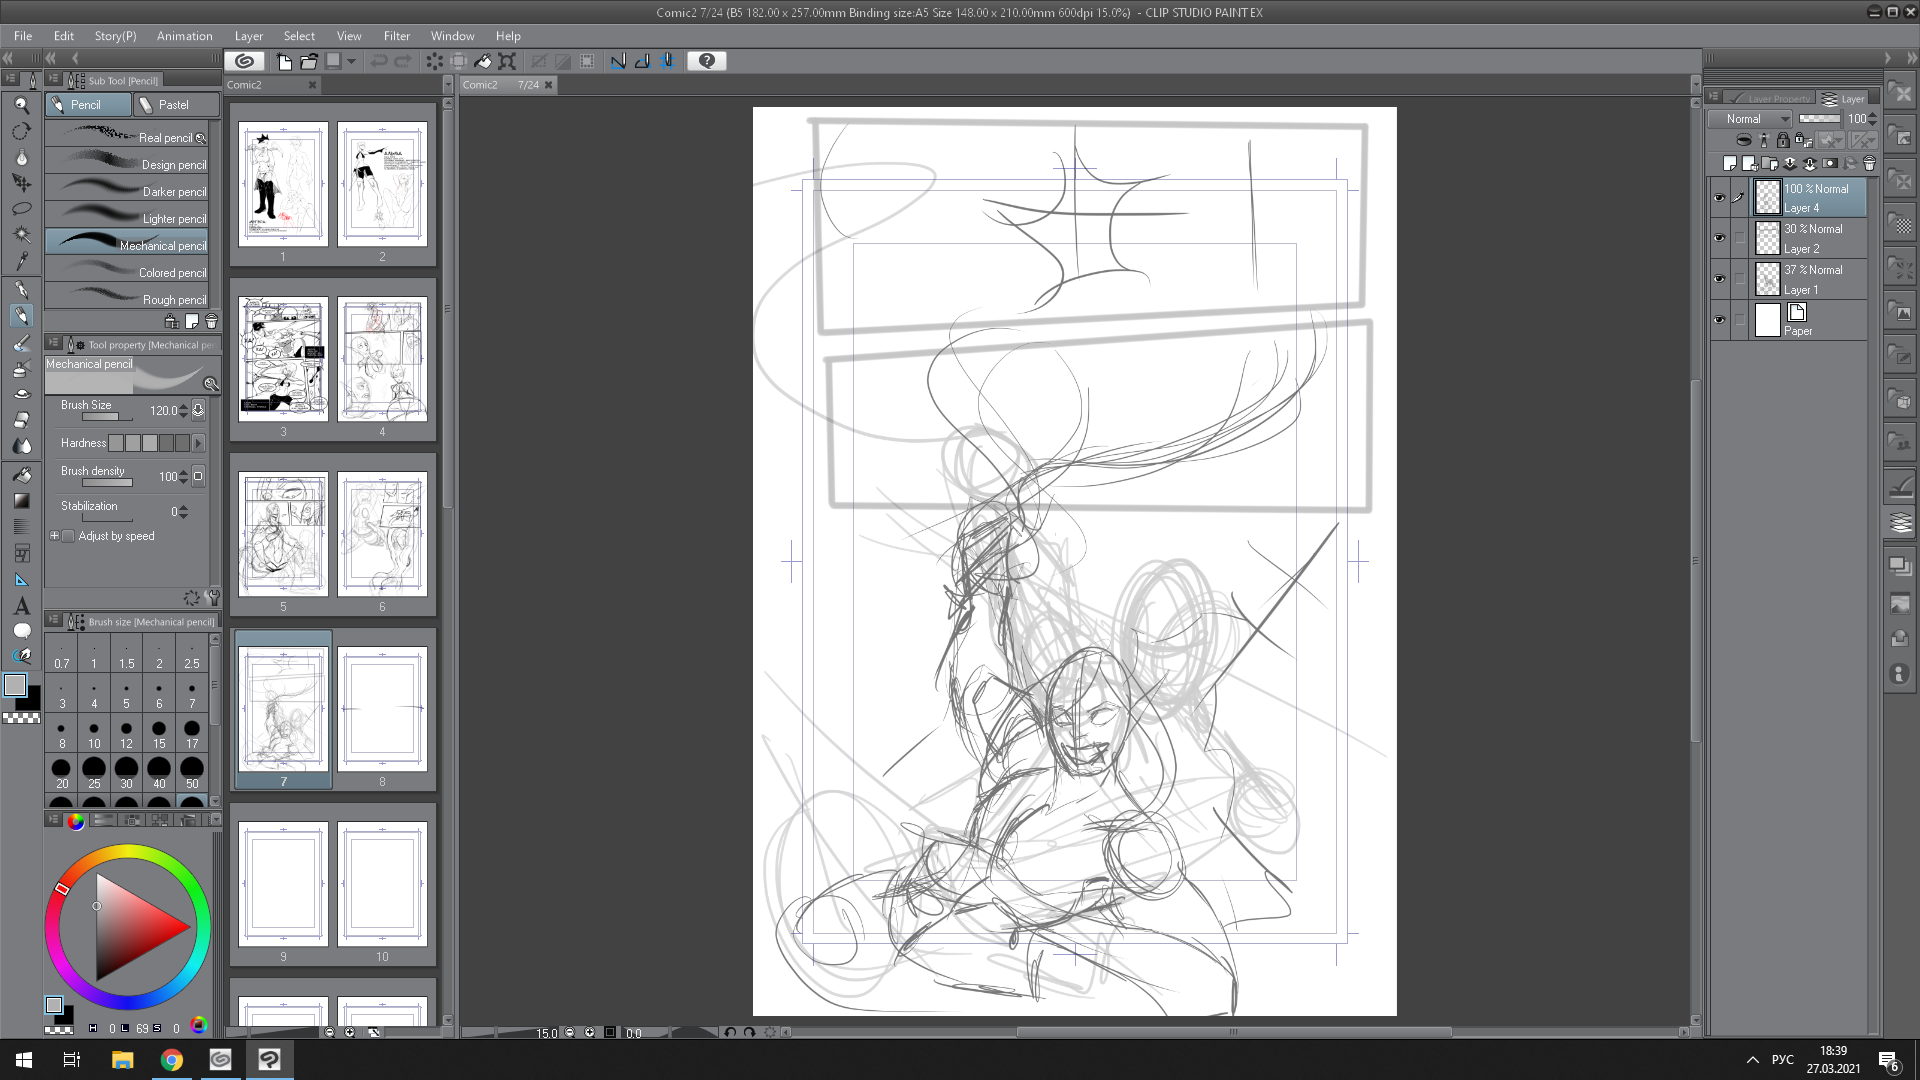Toggle visibility of Paper layer
Viewport: 1920px width, 1080px height.
1719,320
